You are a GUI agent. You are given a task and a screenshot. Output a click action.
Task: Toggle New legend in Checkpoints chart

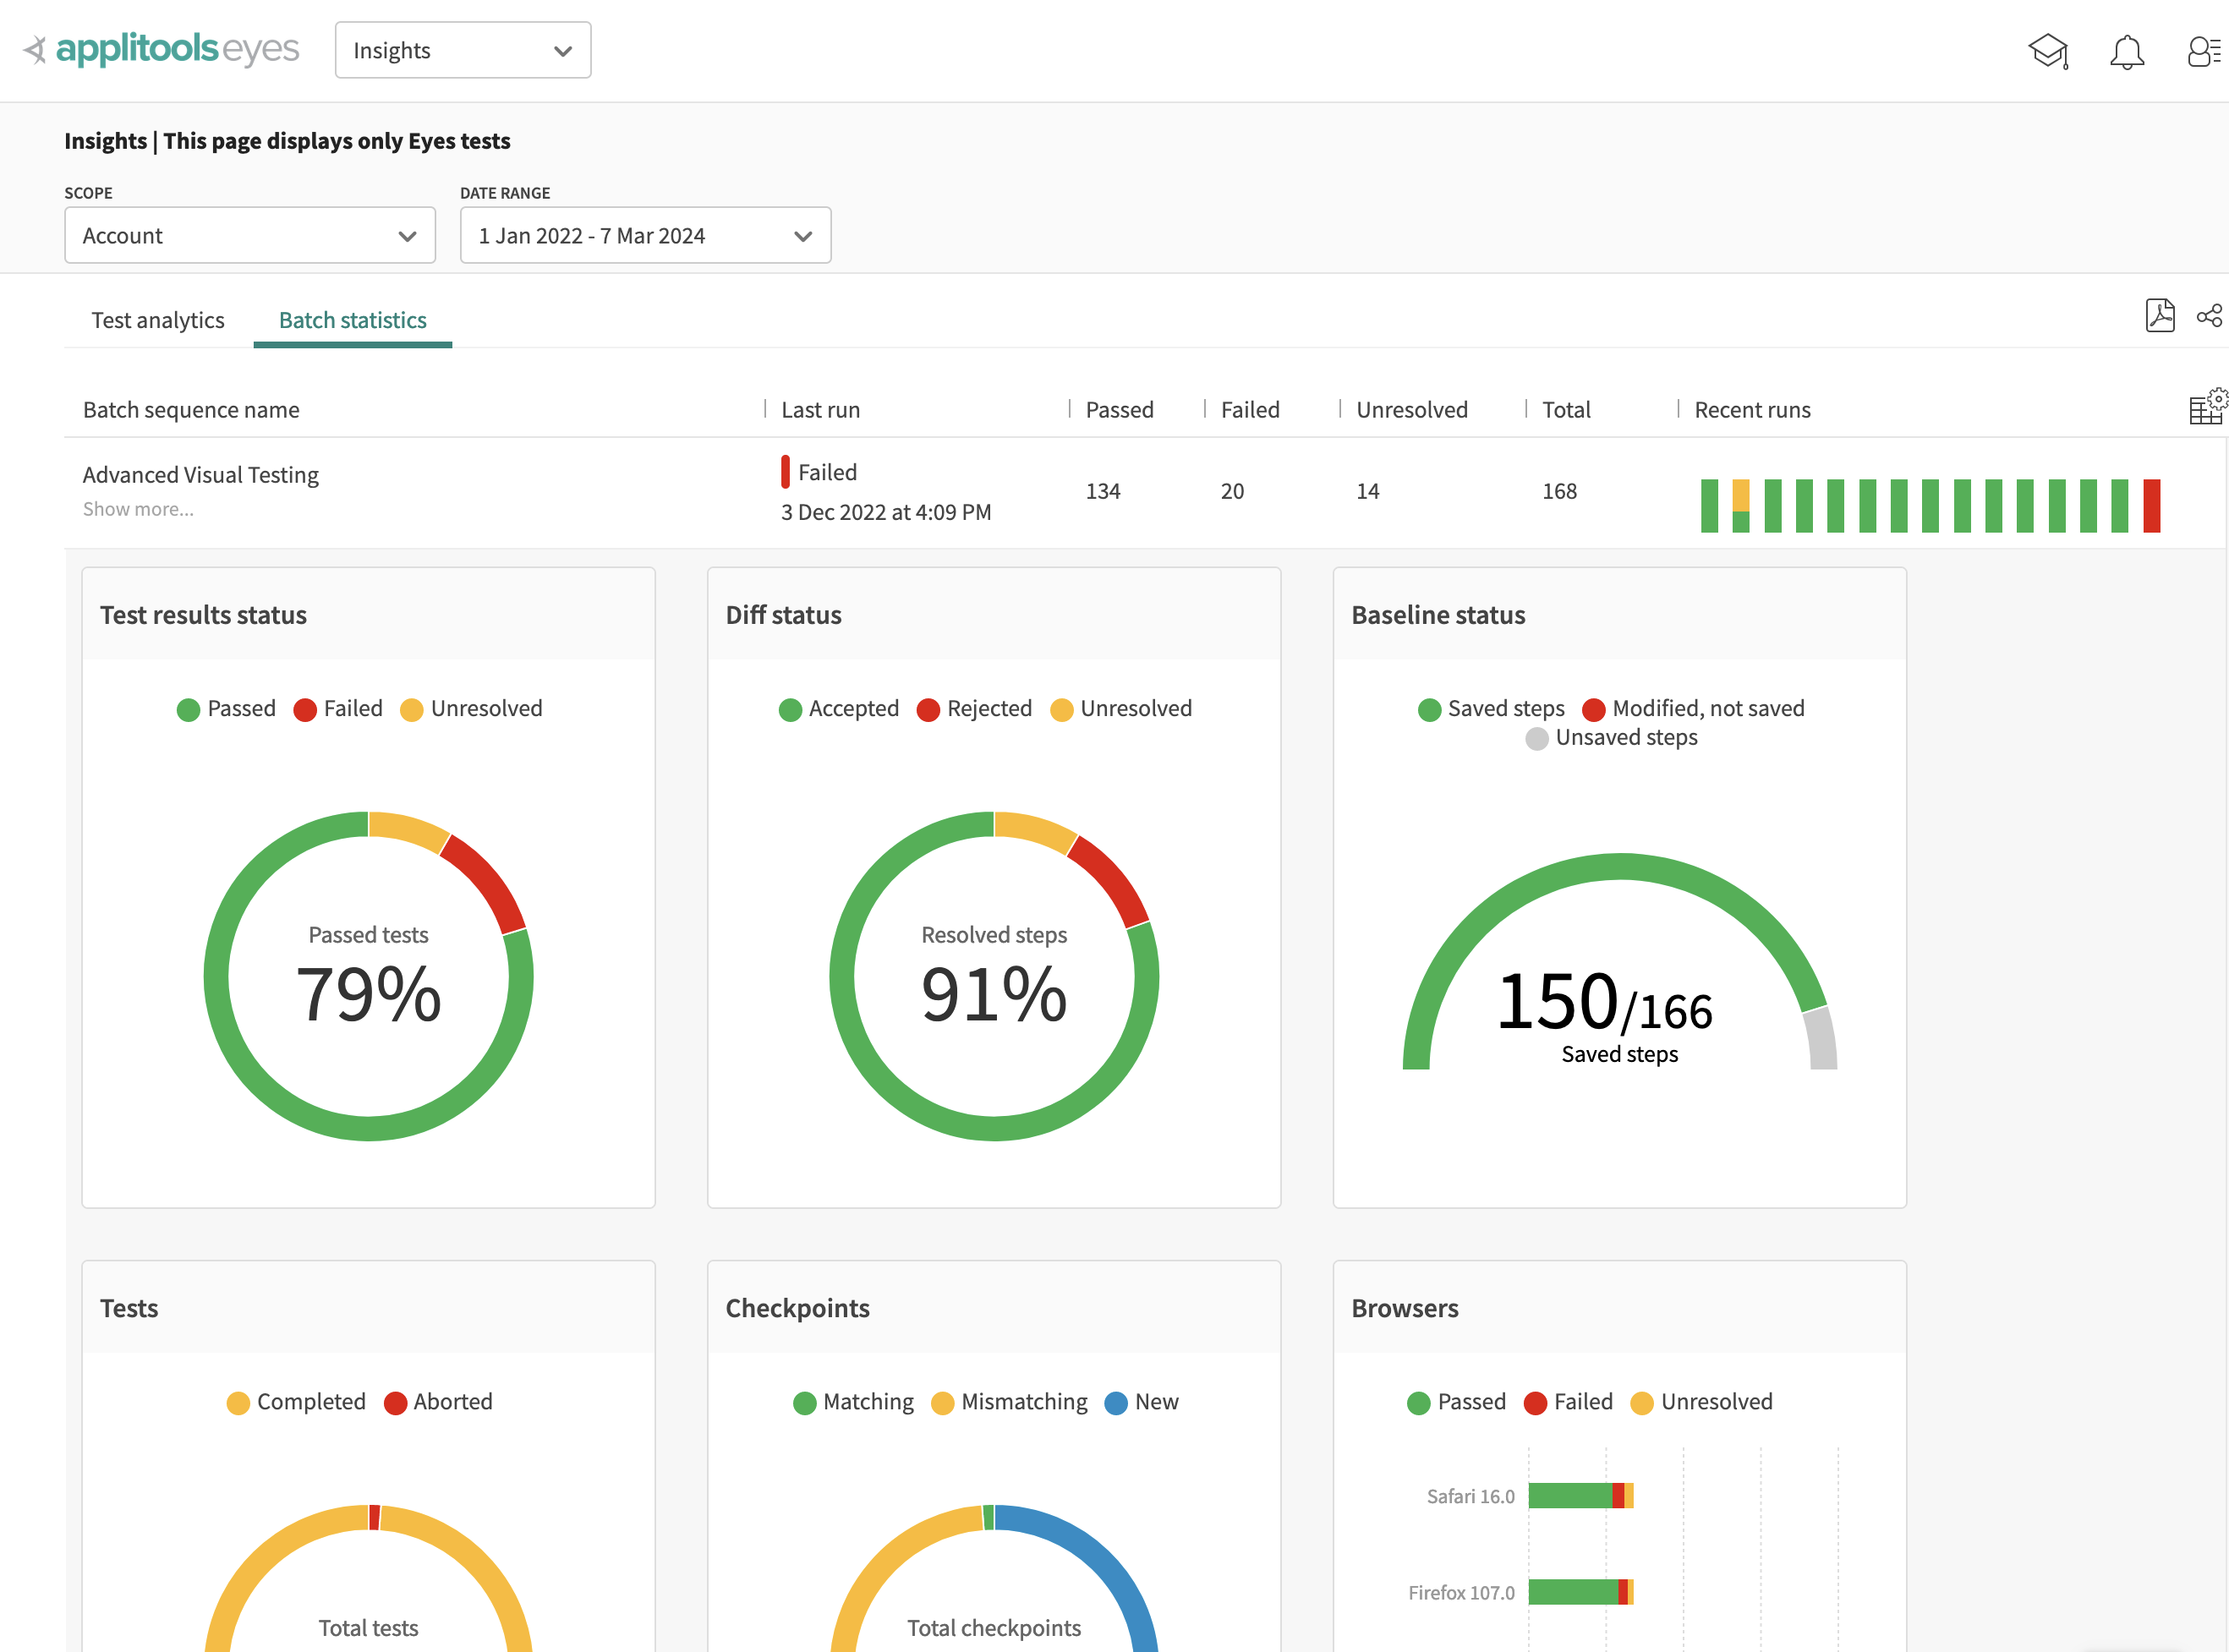coord(1141,1402)
